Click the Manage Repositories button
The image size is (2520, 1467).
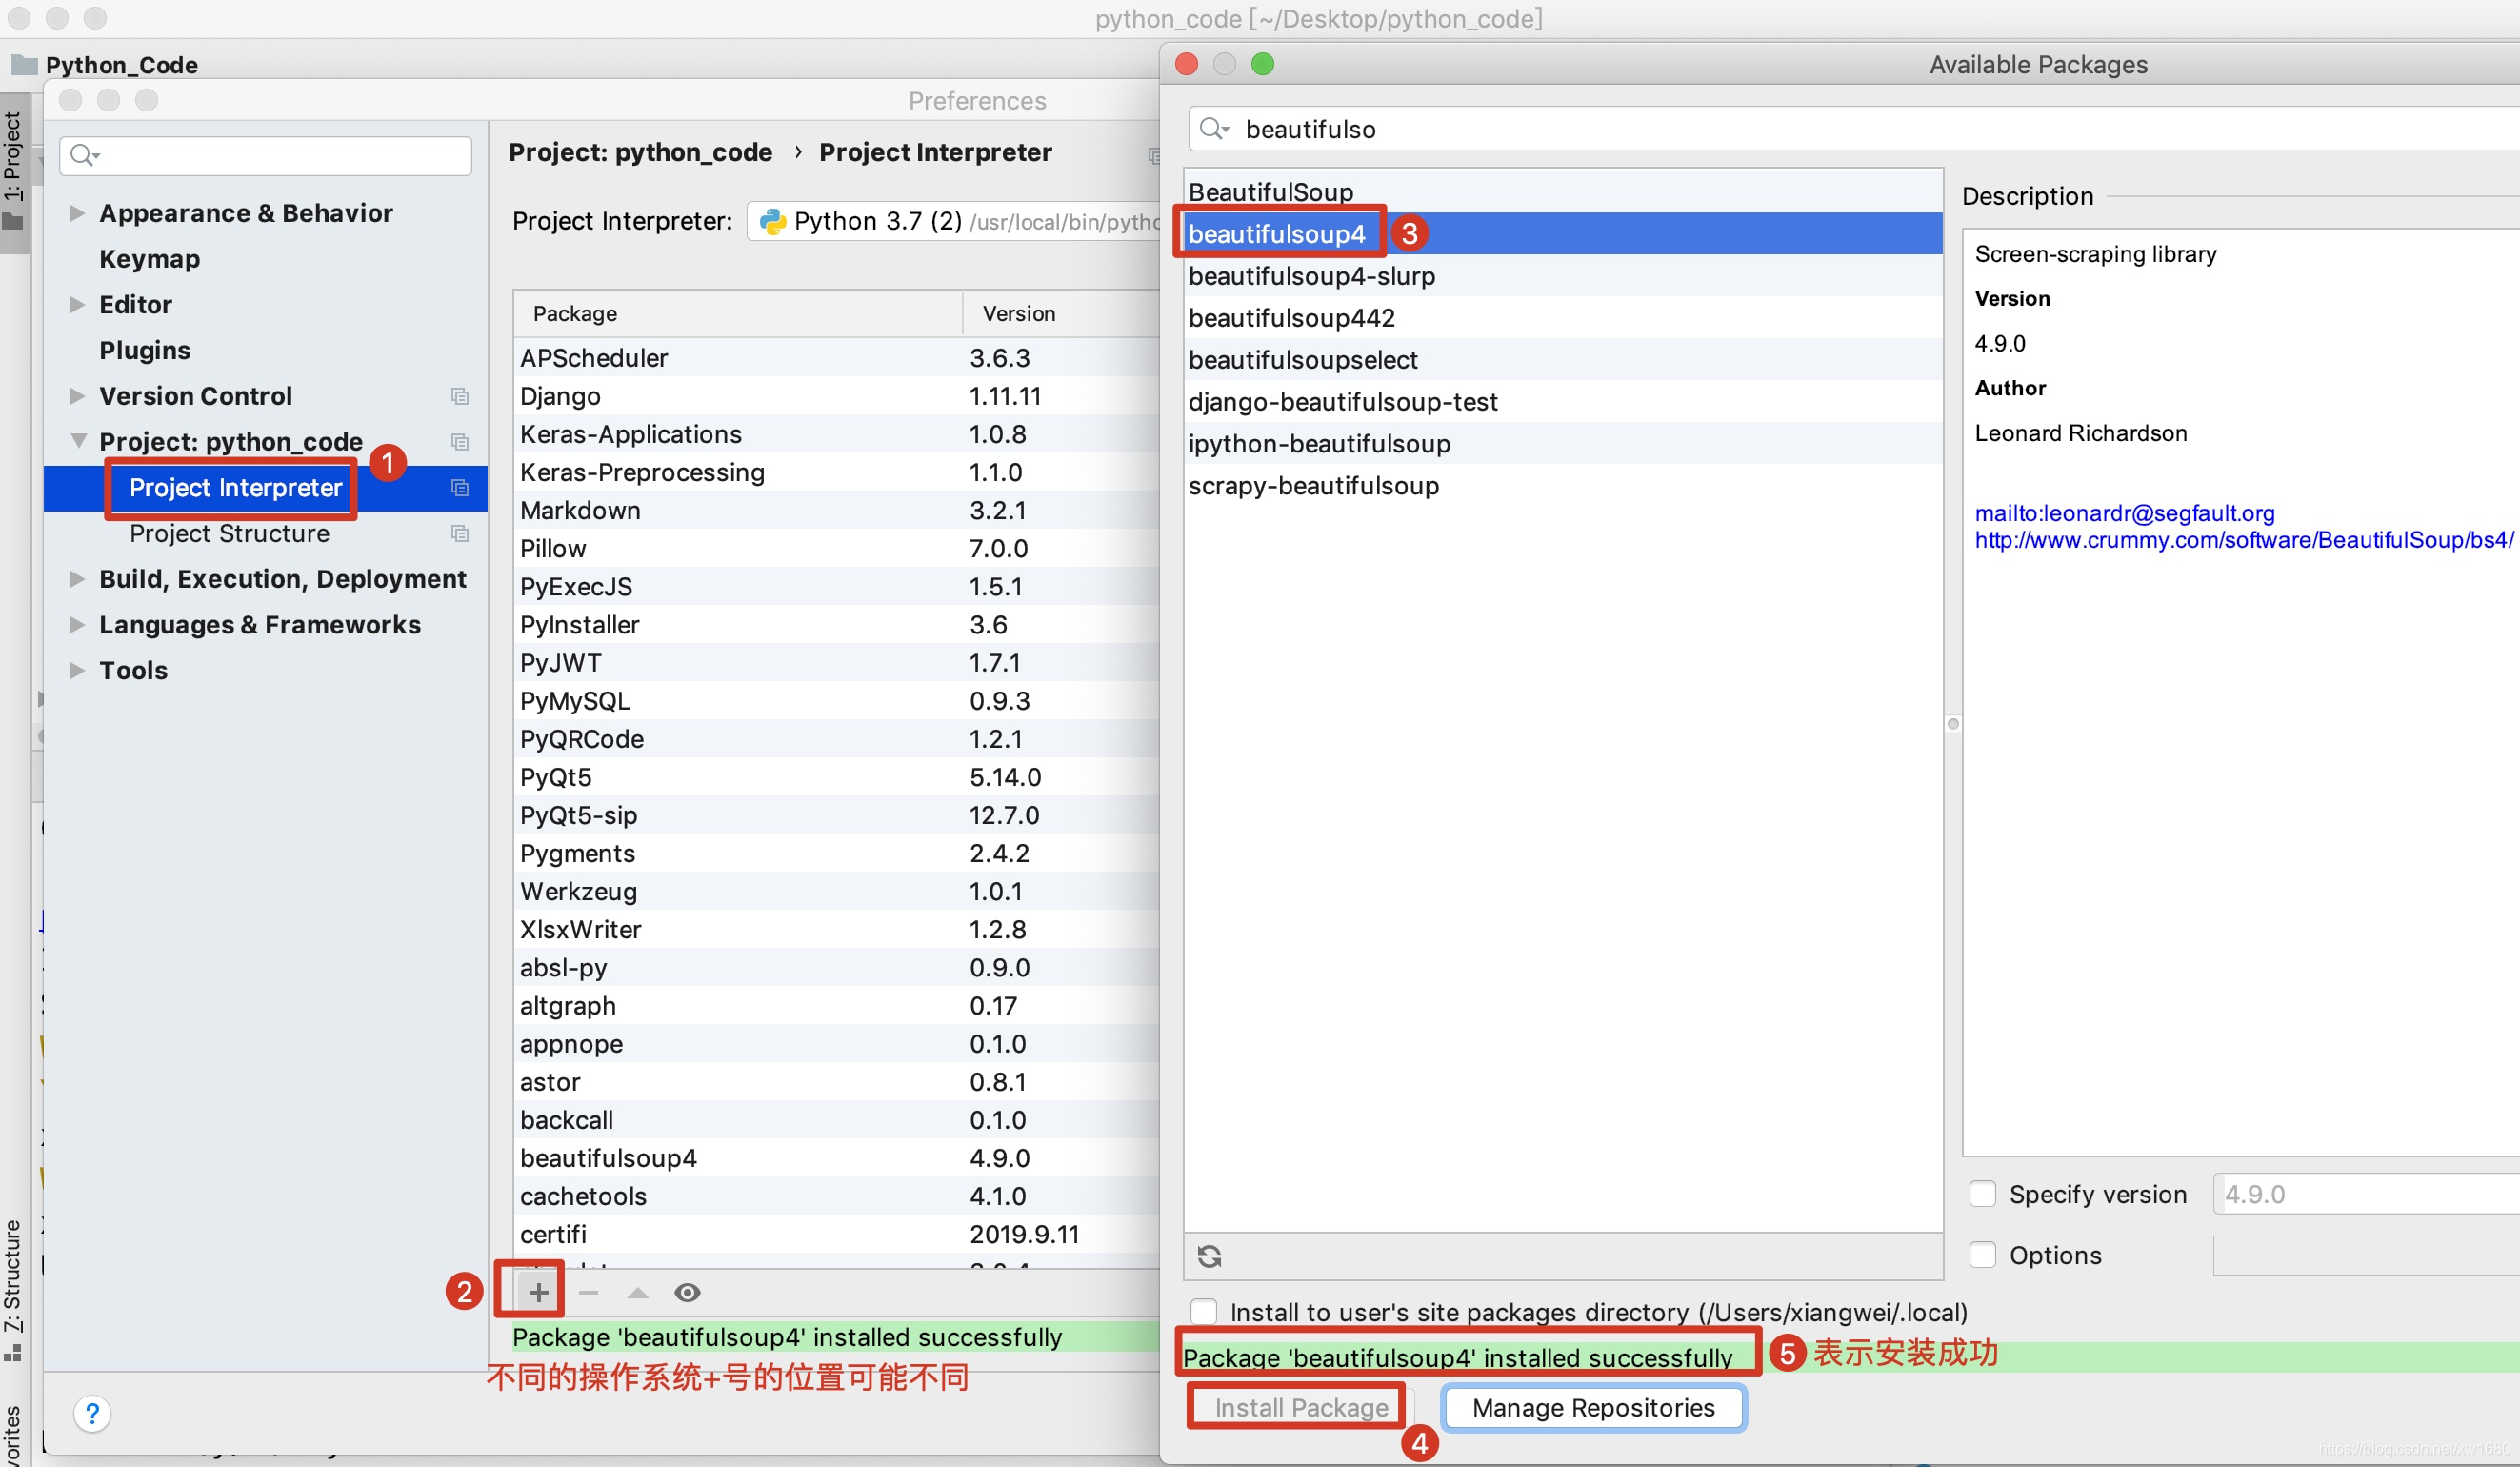point(1593,1408)
